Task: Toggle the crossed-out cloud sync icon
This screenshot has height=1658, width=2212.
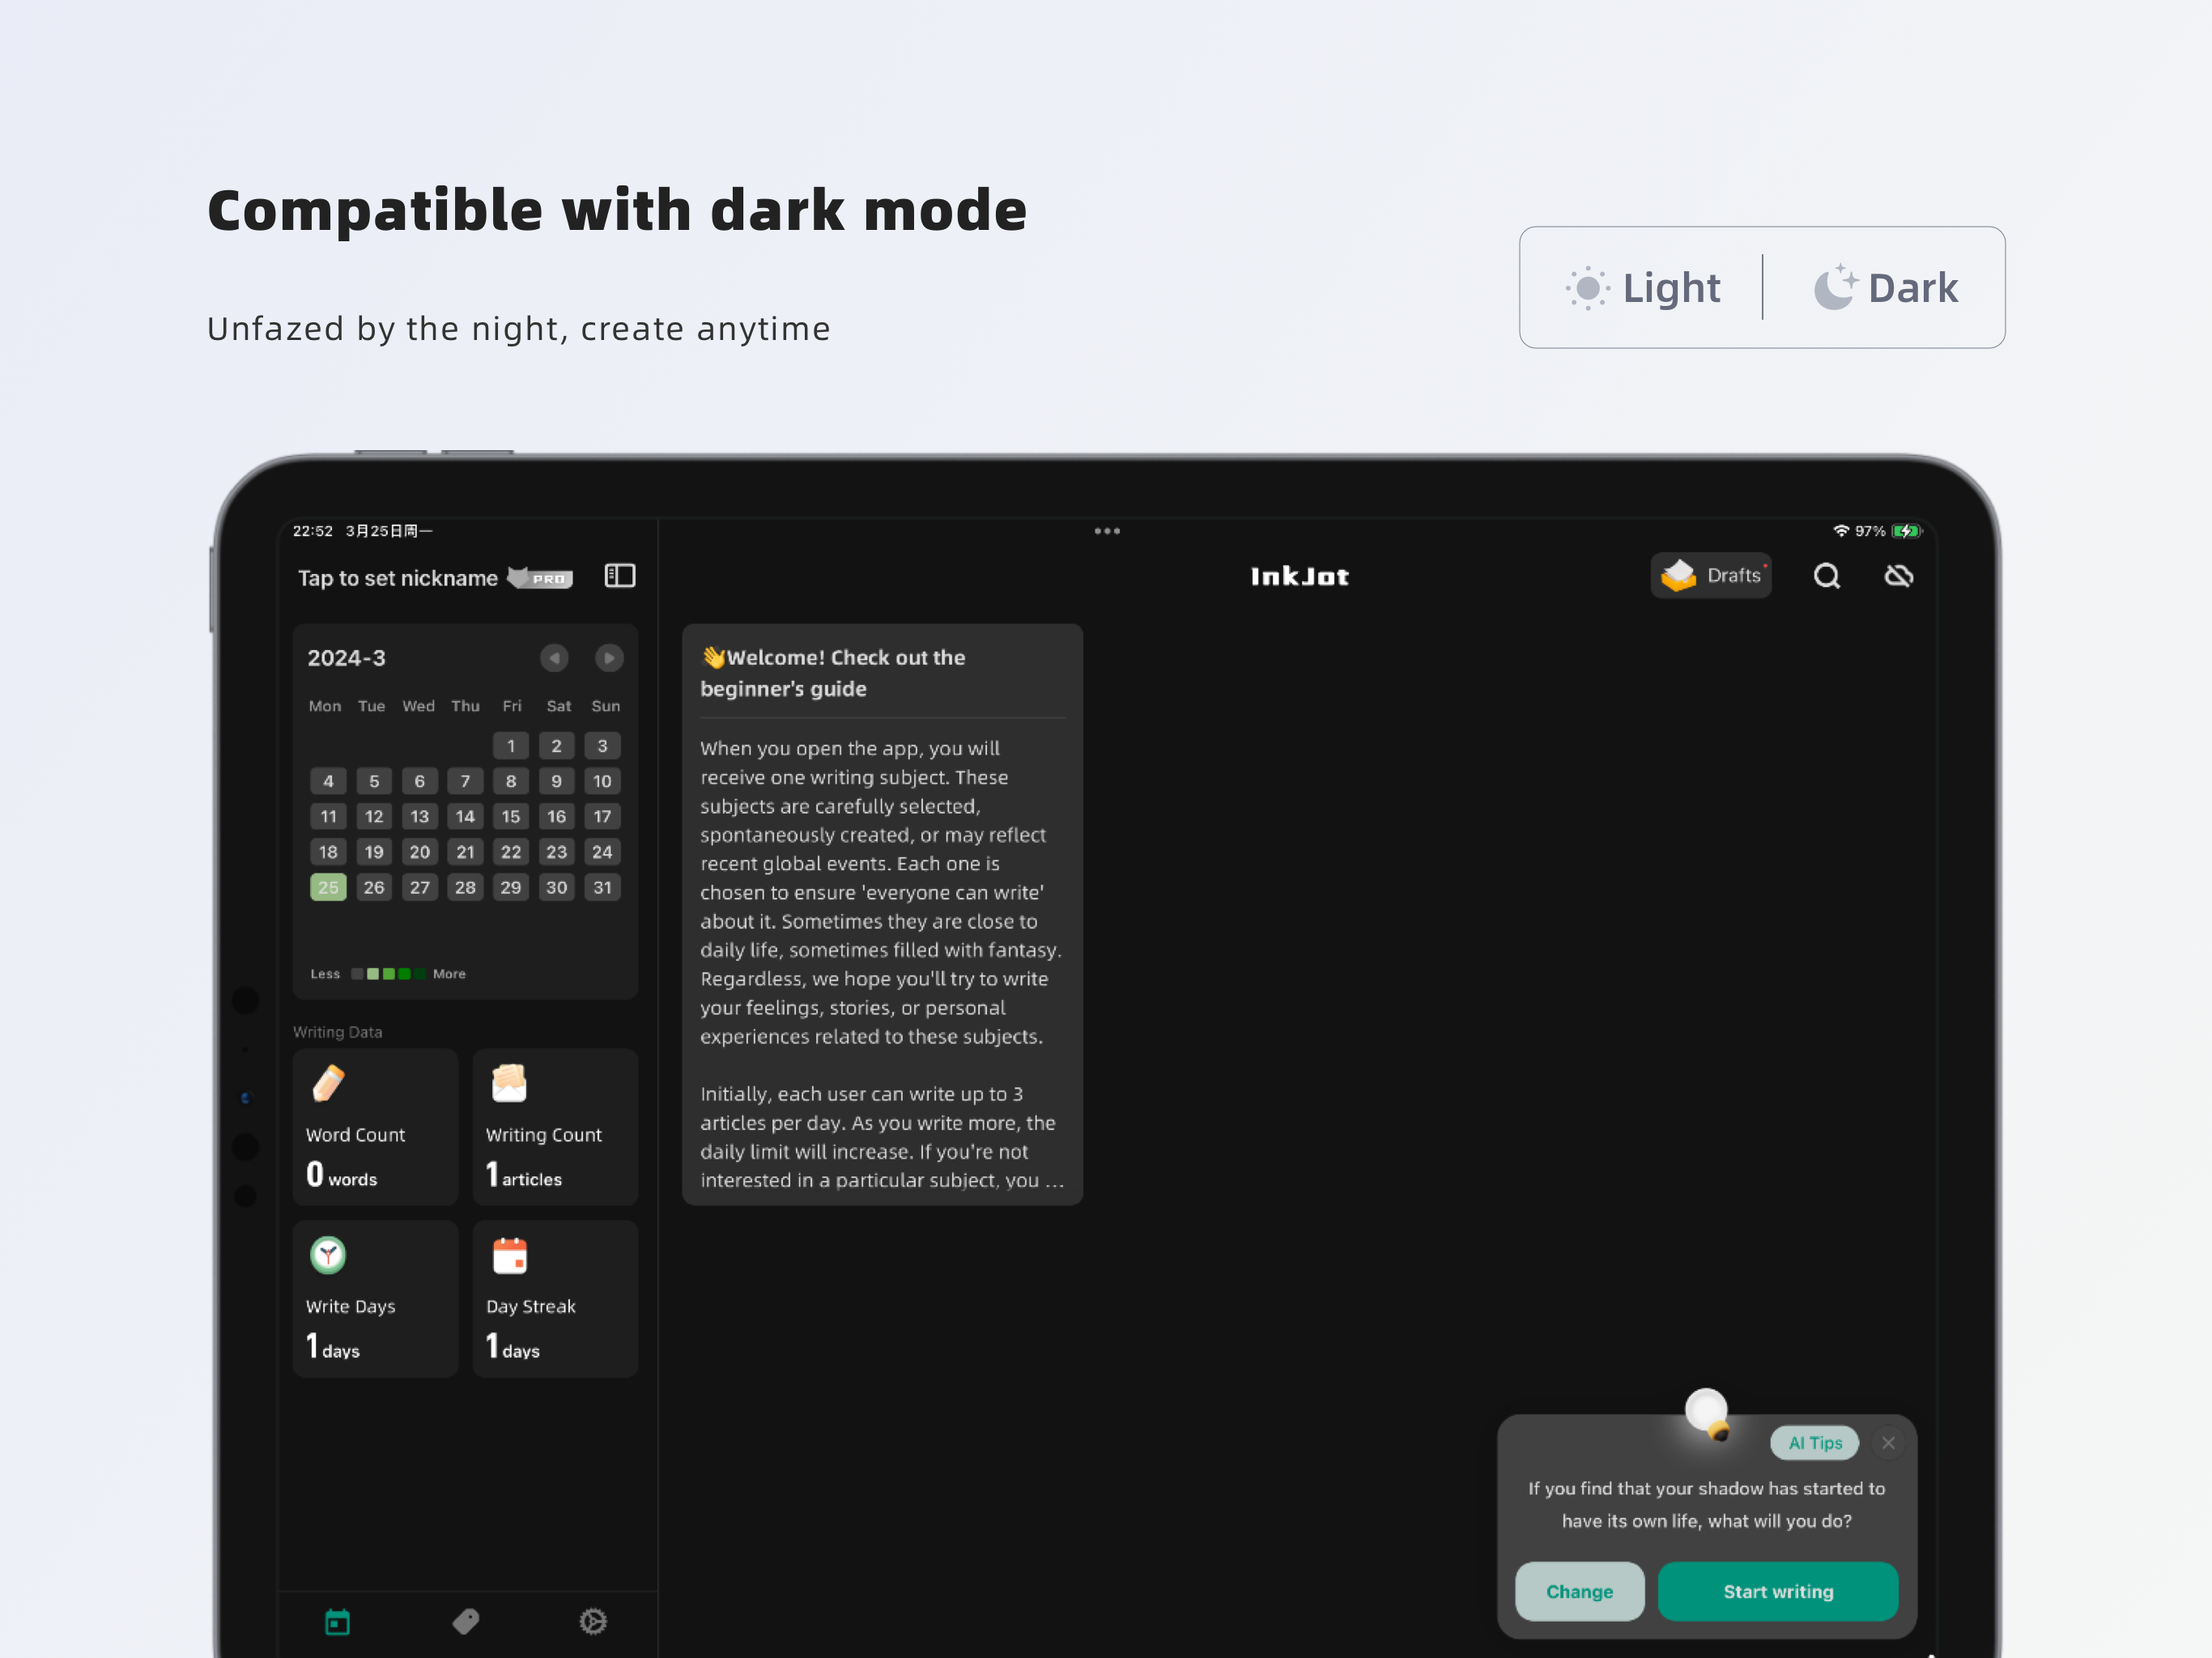Action: (x=1898, y=576)
